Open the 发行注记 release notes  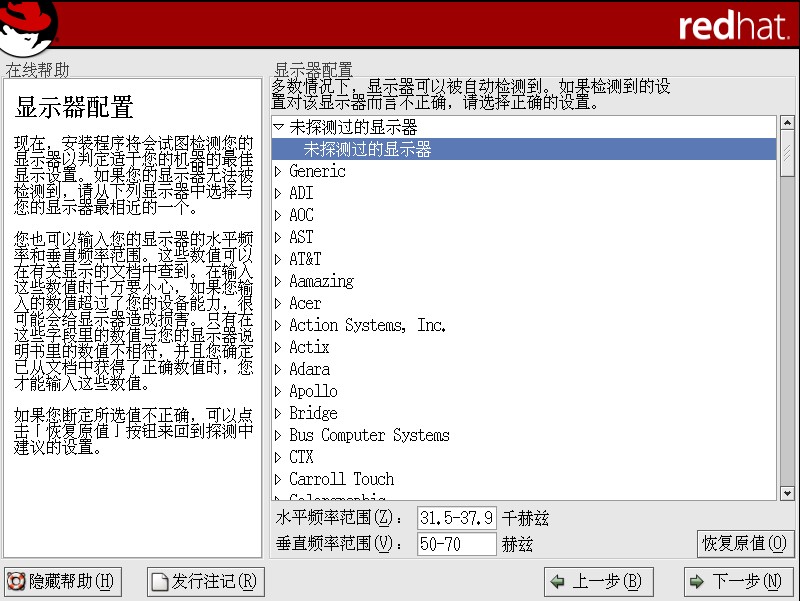click(206, 582)
